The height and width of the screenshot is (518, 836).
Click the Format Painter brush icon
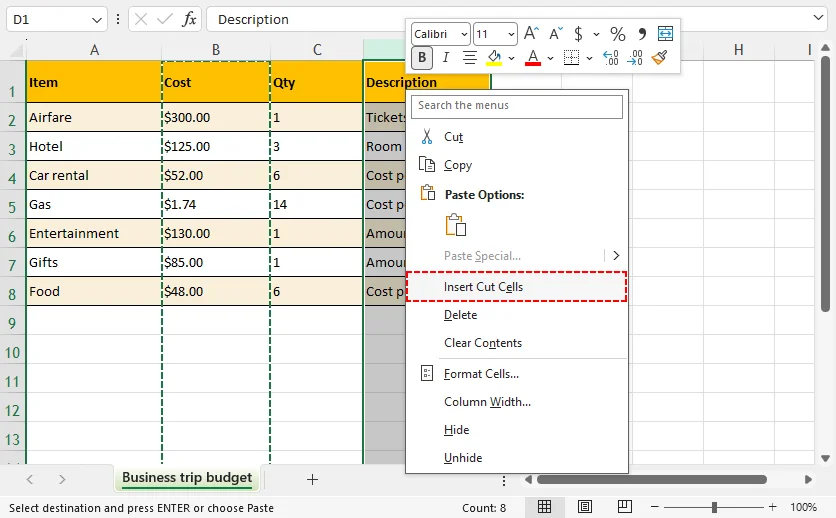[660, 58]
